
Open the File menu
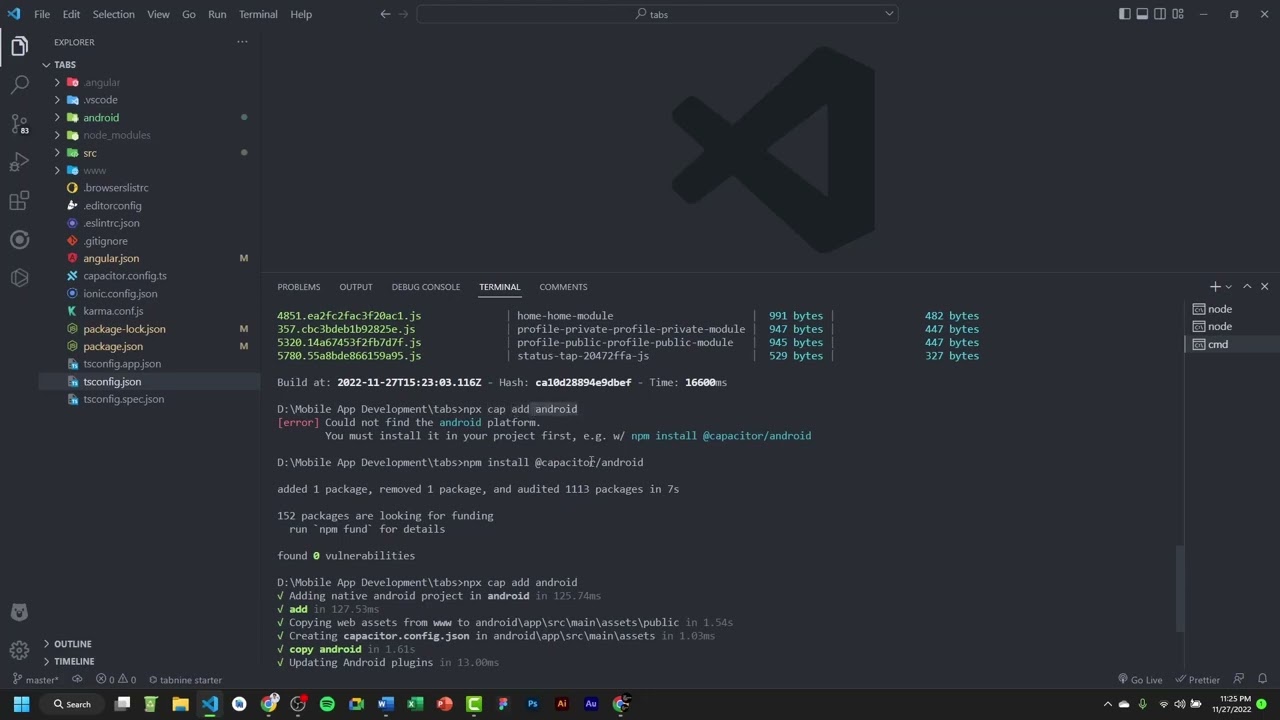pos(42,14)
